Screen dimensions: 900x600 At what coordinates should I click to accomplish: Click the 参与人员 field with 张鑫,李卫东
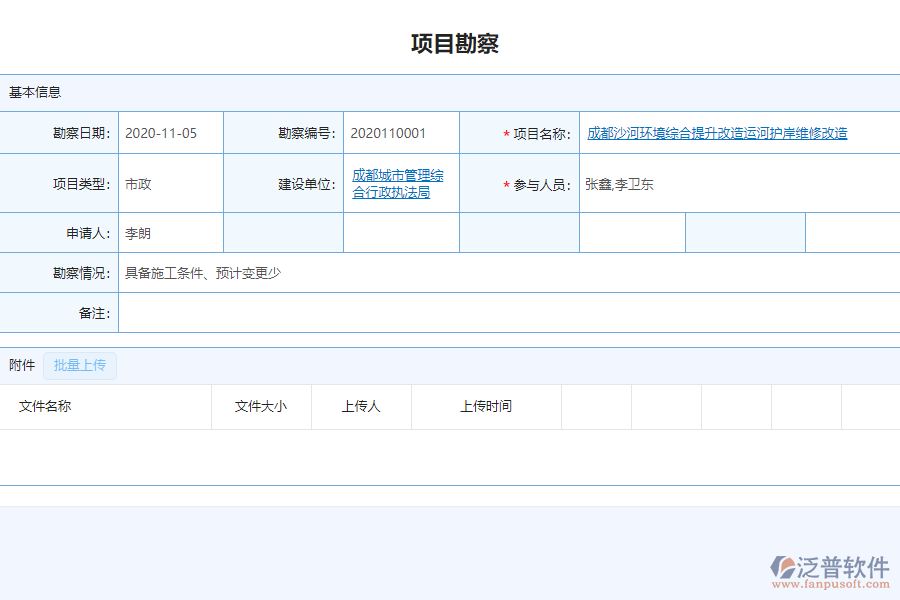[x=617, y=184]
